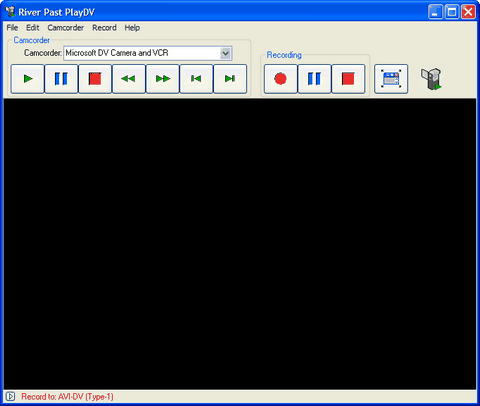The image size is (480, 406).
Task: Click the camcorder icon at the toolbar's right
Action: [x=431, y=79]
